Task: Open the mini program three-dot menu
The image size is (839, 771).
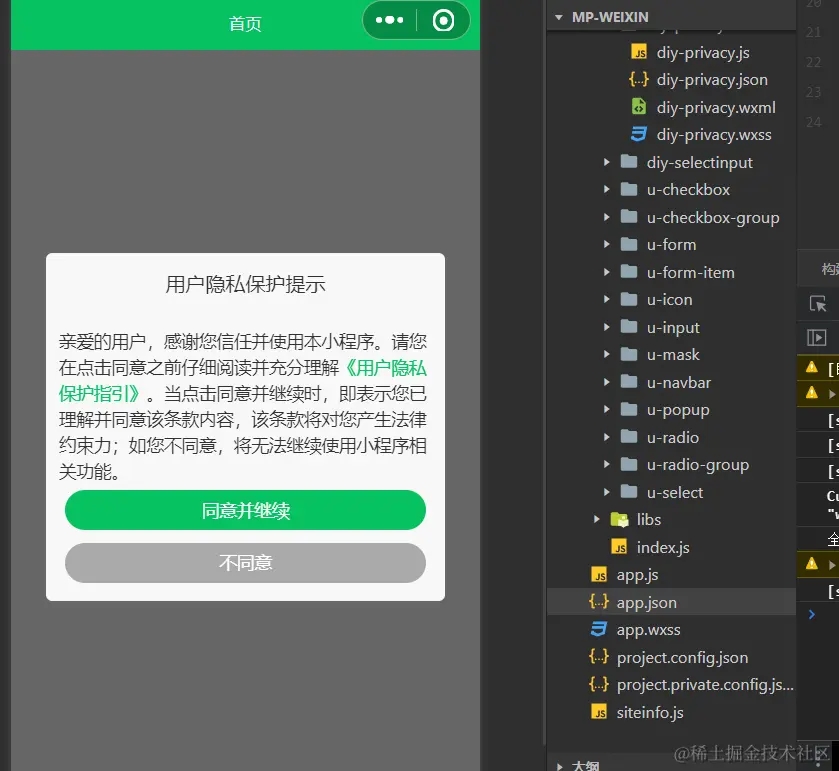Action: tap(390, 20)
